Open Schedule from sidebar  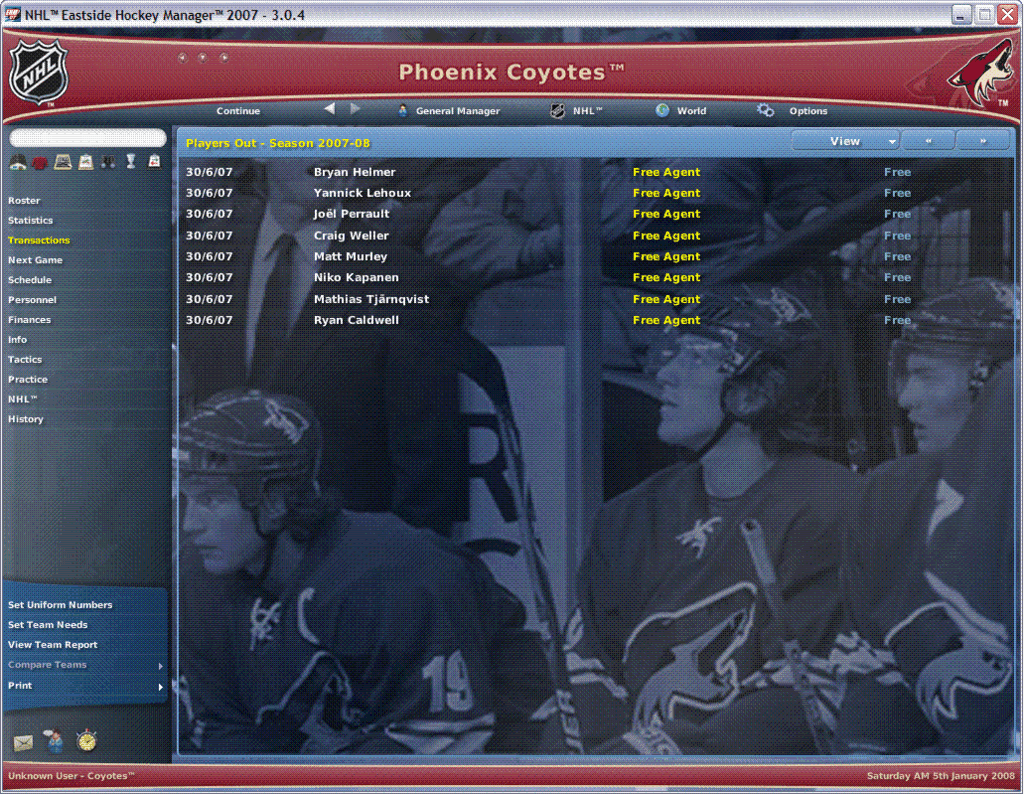29,280
